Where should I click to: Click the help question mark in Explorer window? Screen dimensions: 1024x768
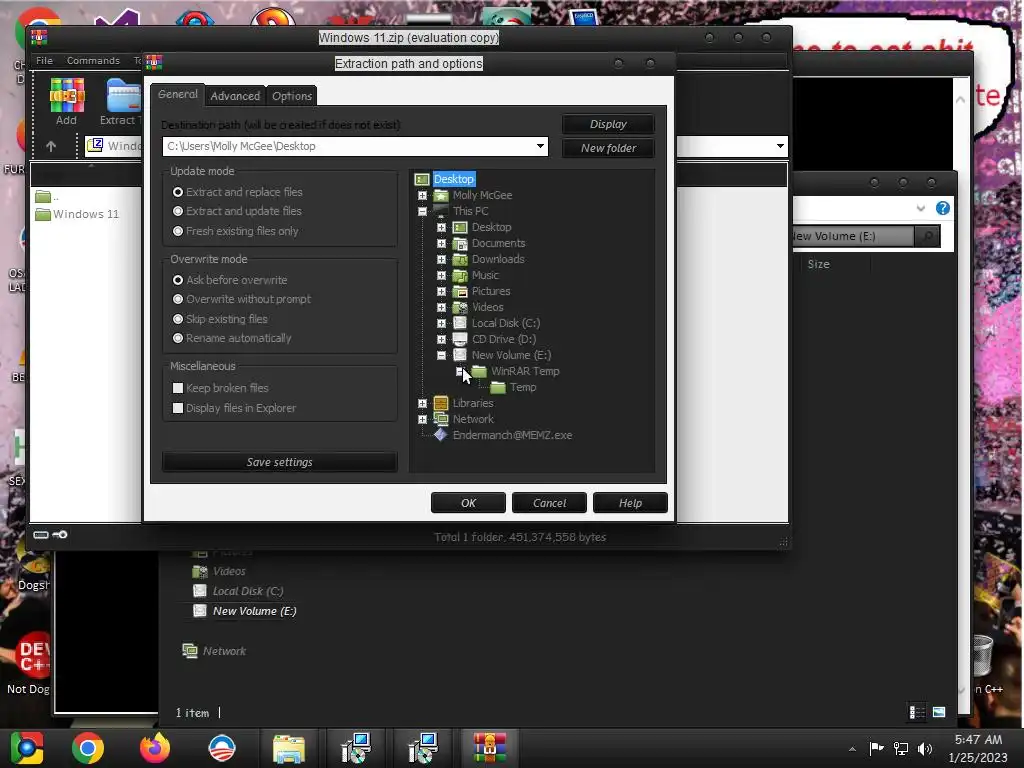click(x=942, y=208)
